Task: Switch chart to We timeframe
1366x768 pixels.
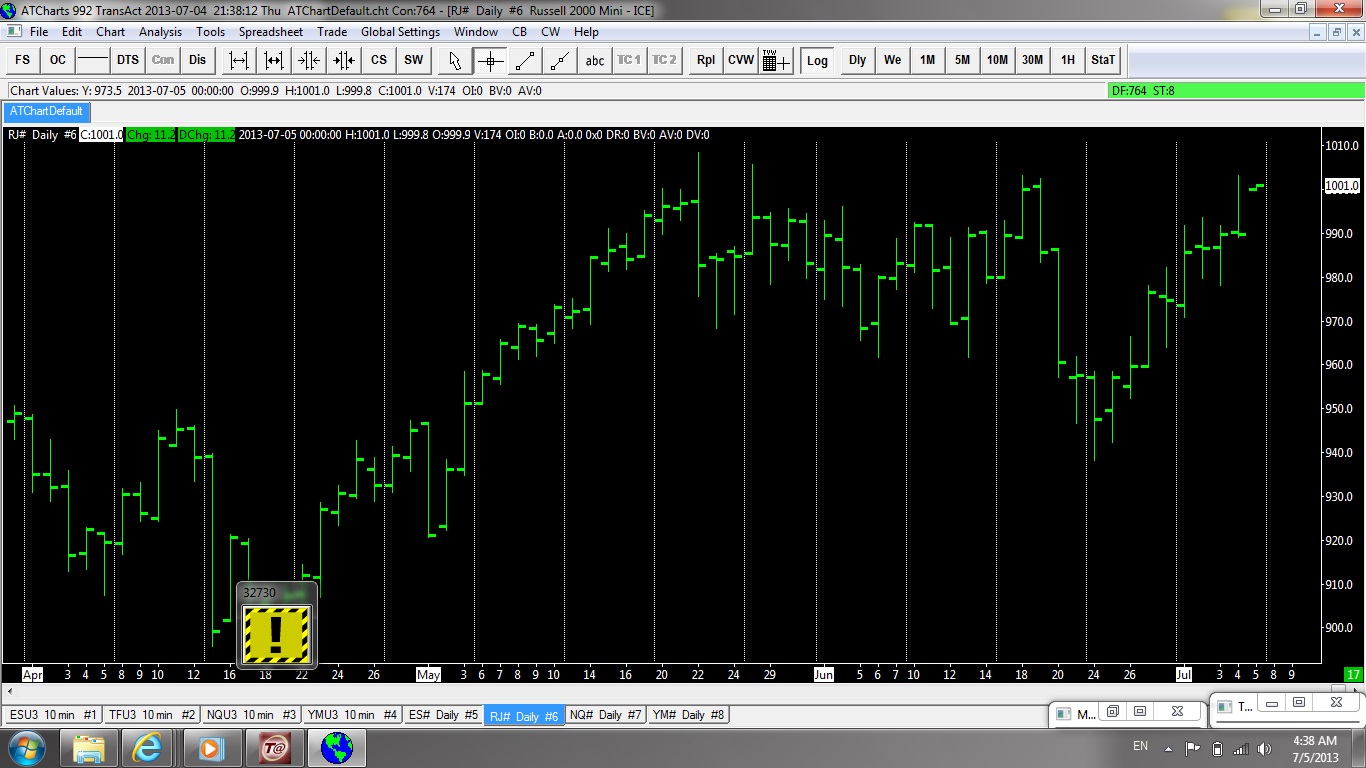Action: [x=892, y=60]
